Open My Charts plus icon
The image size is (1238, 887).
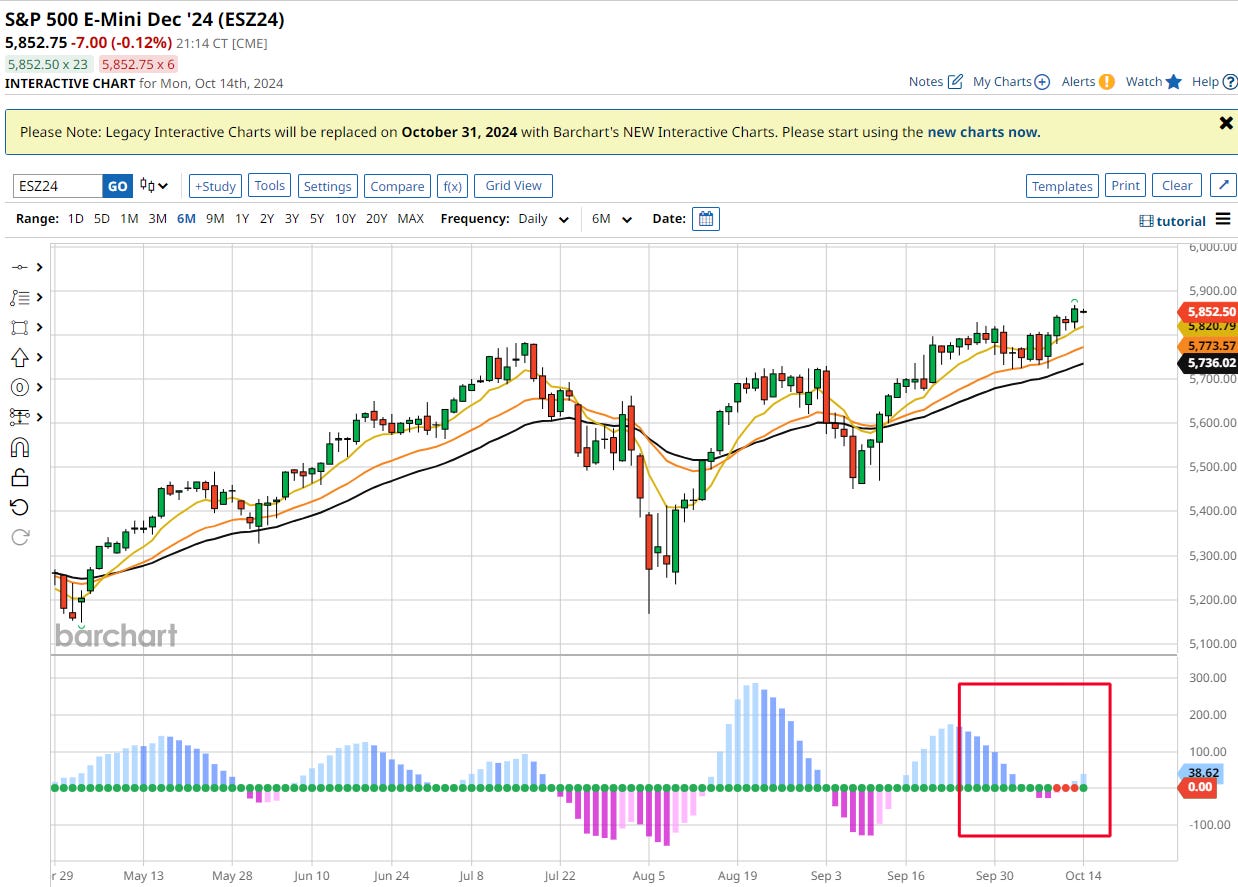tap(1011, 82)
